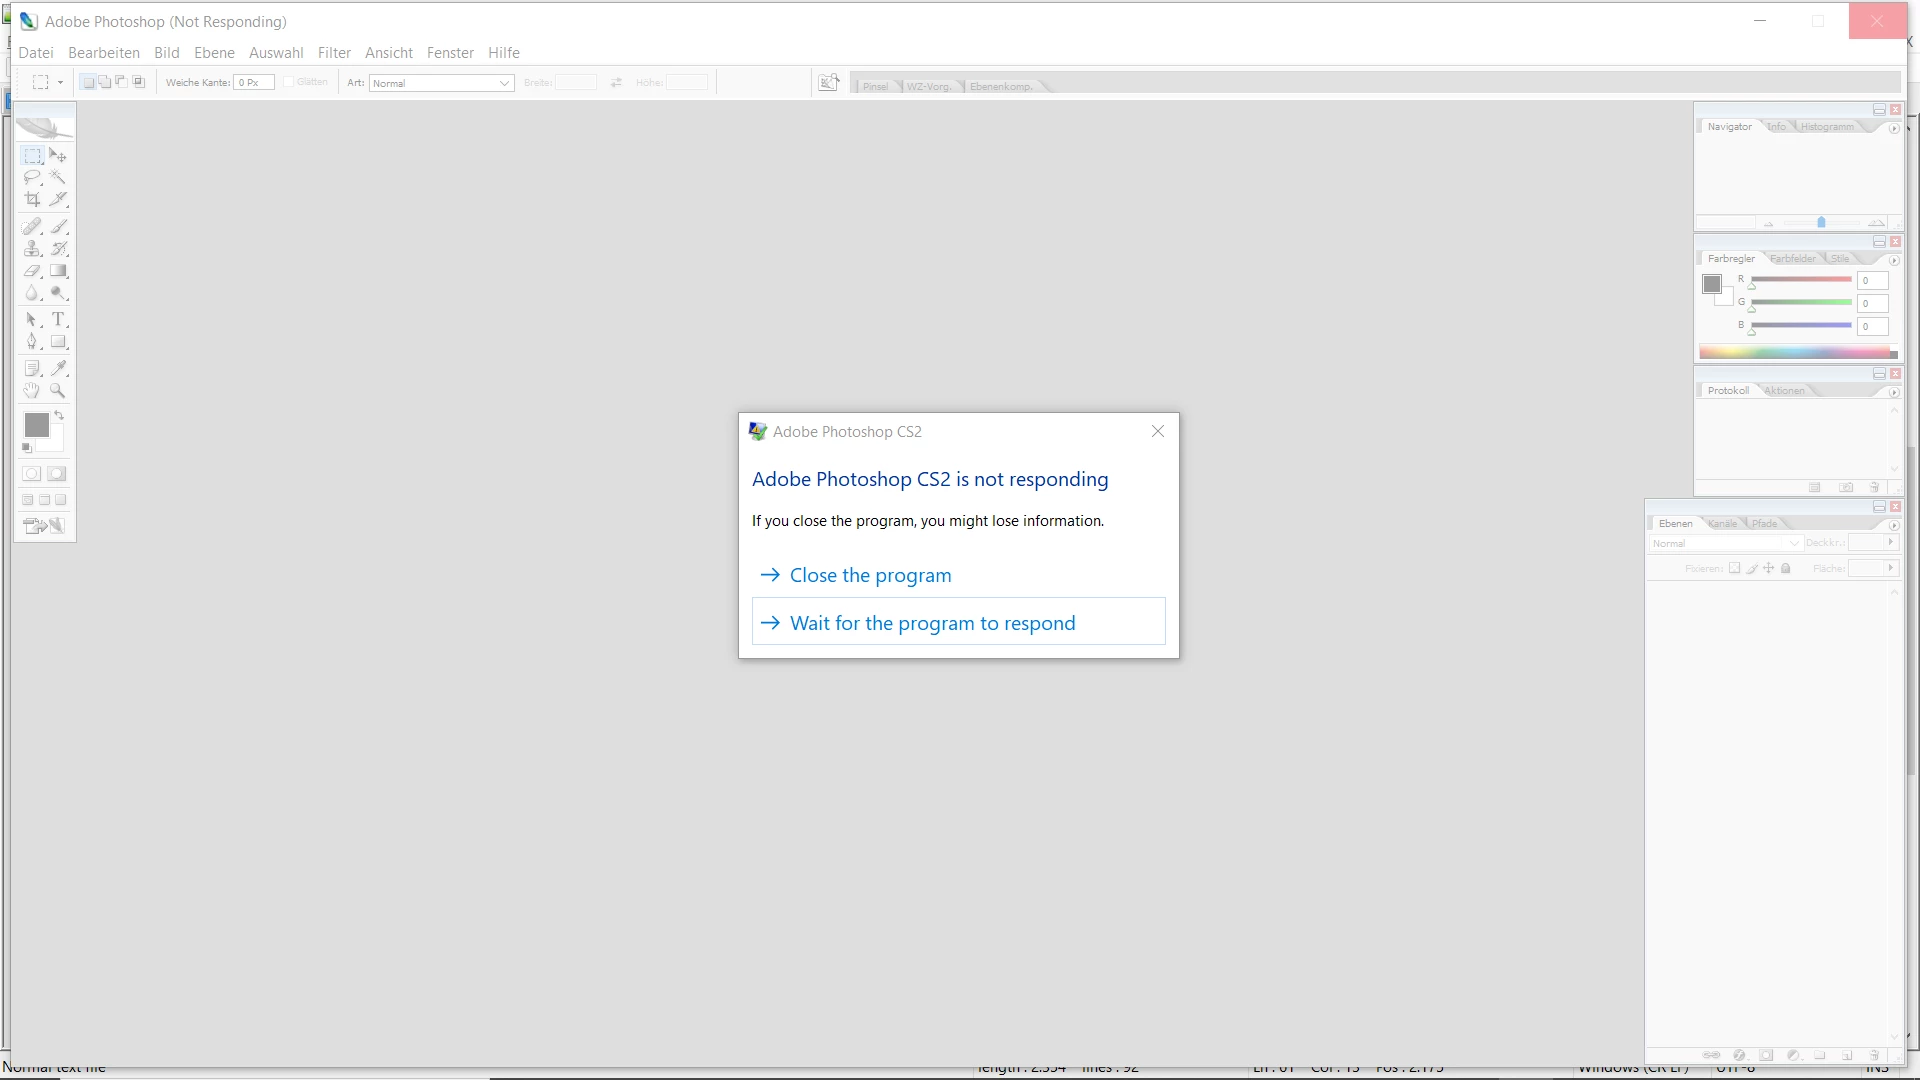Switch to Quick Mask mode
The height and width of the screenshot is (1080, 1920).
coord(57,474)
